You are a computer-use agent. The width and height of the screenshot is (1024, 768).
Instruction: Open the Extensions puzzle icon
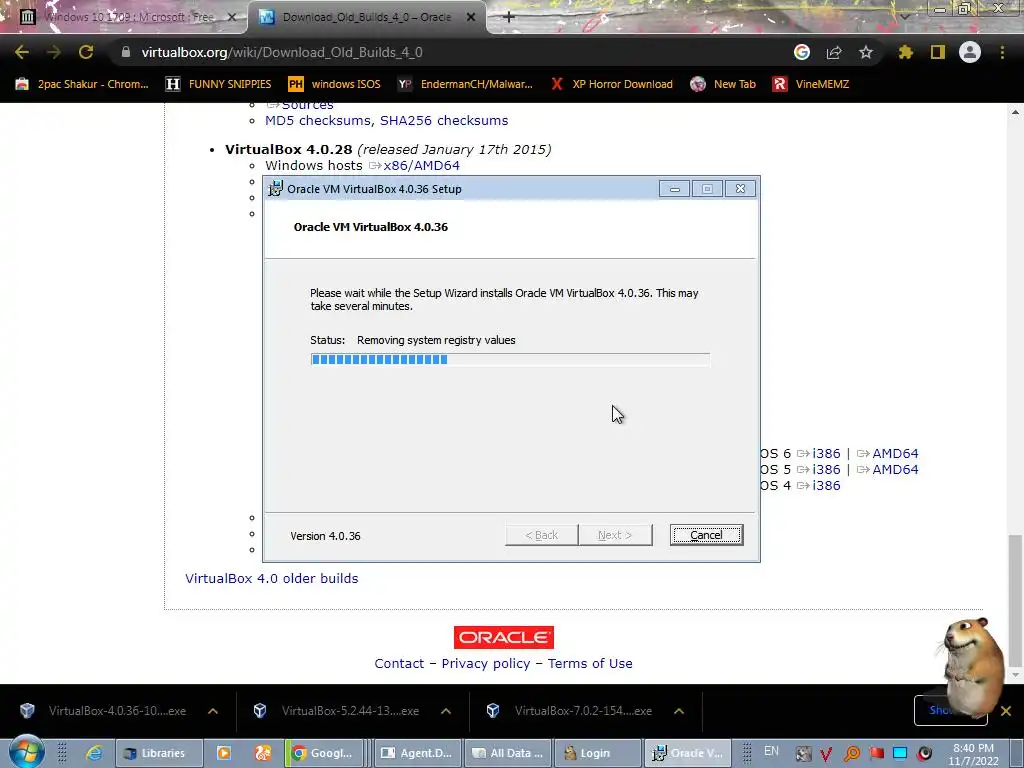(906, 52)
